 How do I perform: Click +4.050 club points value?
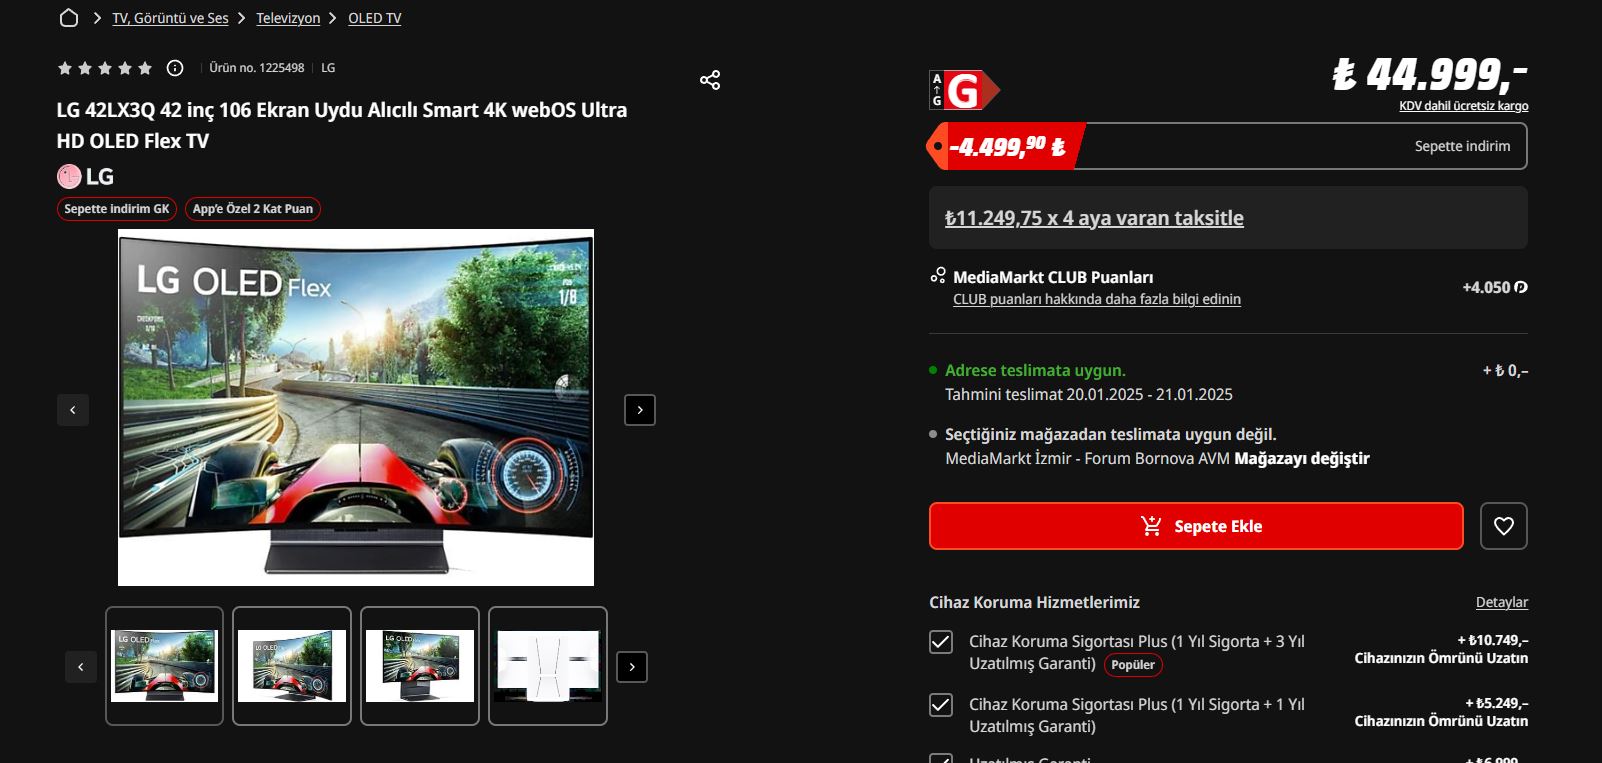1494,287
